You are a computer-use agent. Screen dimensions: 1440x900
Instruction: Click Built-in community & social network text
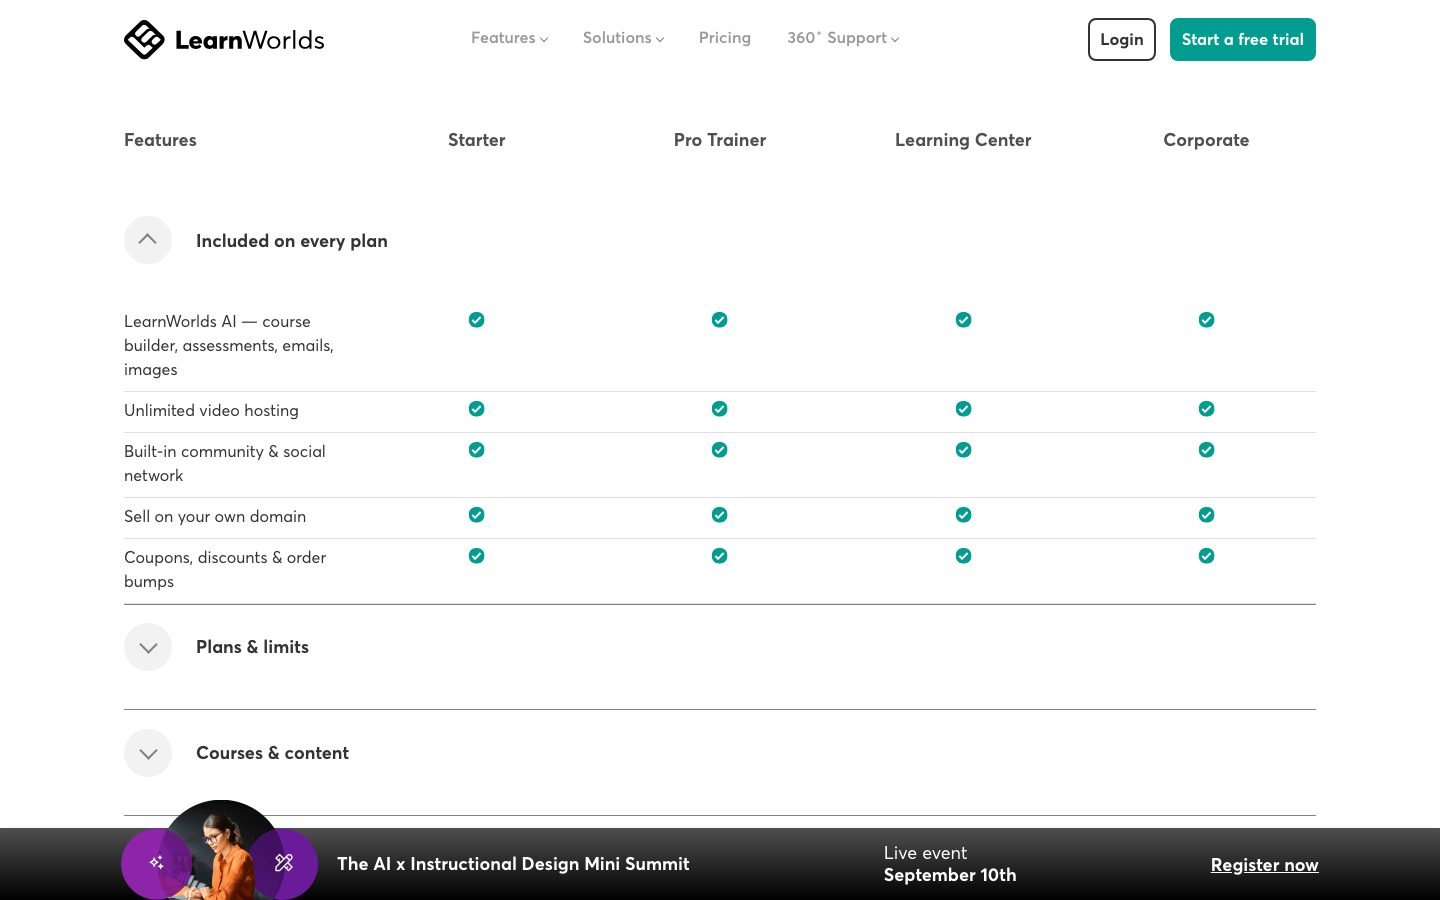tap(225, 463)
